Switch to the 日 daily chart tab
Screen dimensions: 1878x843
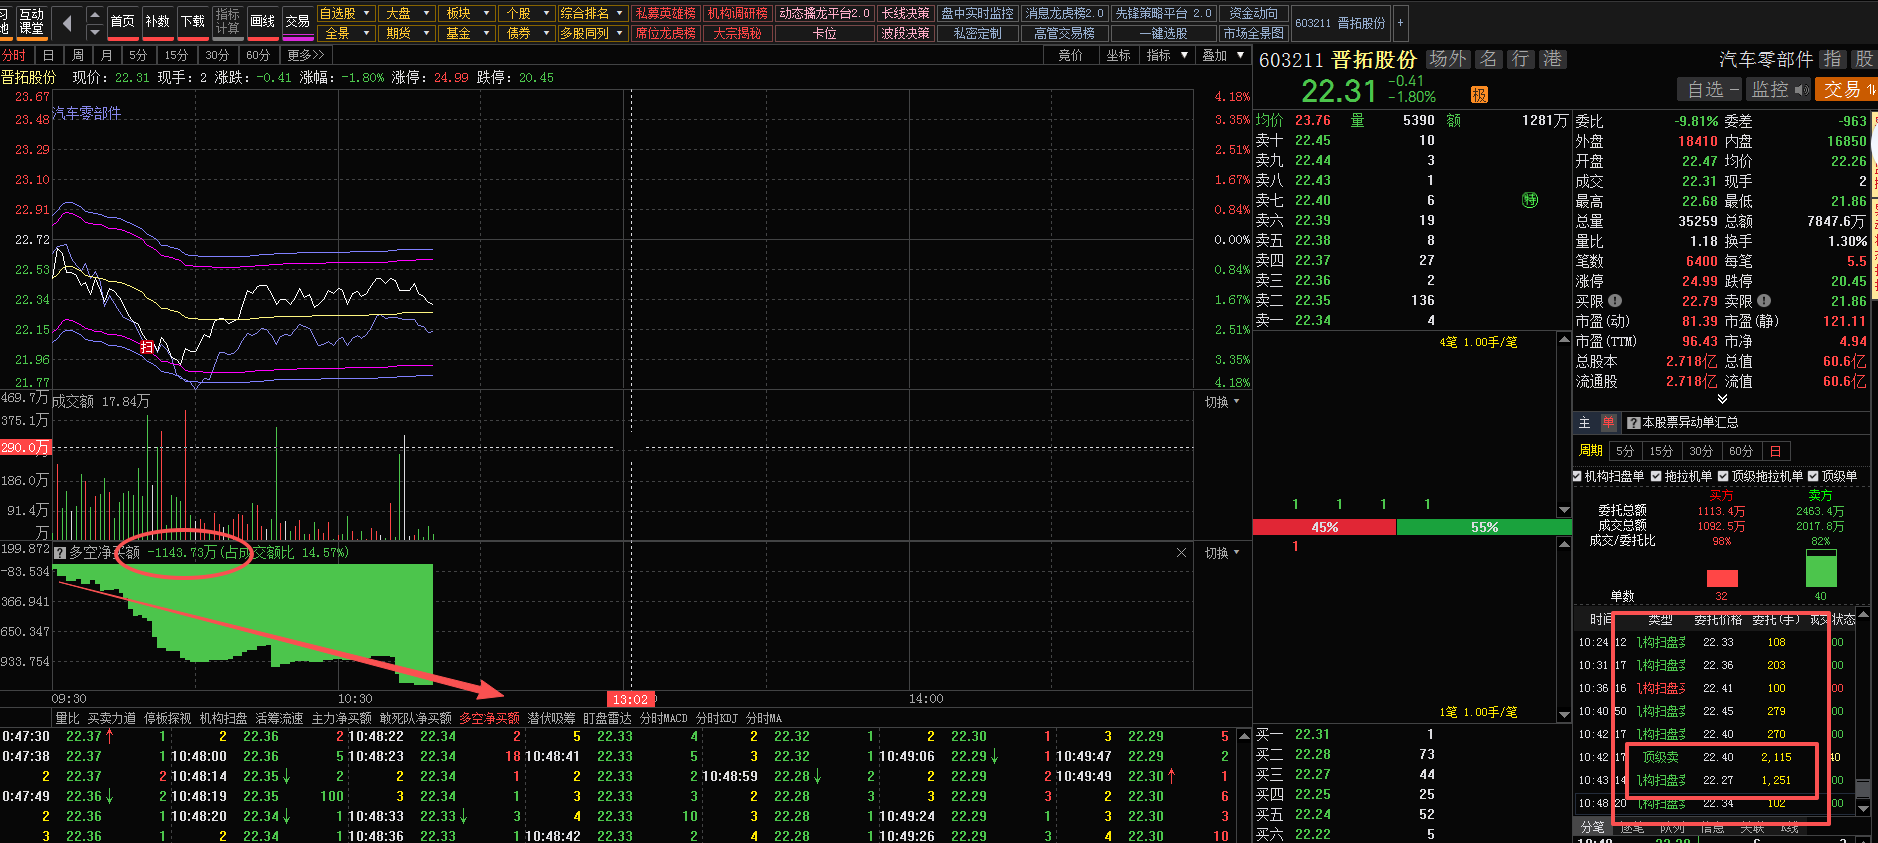coord(48,55)
